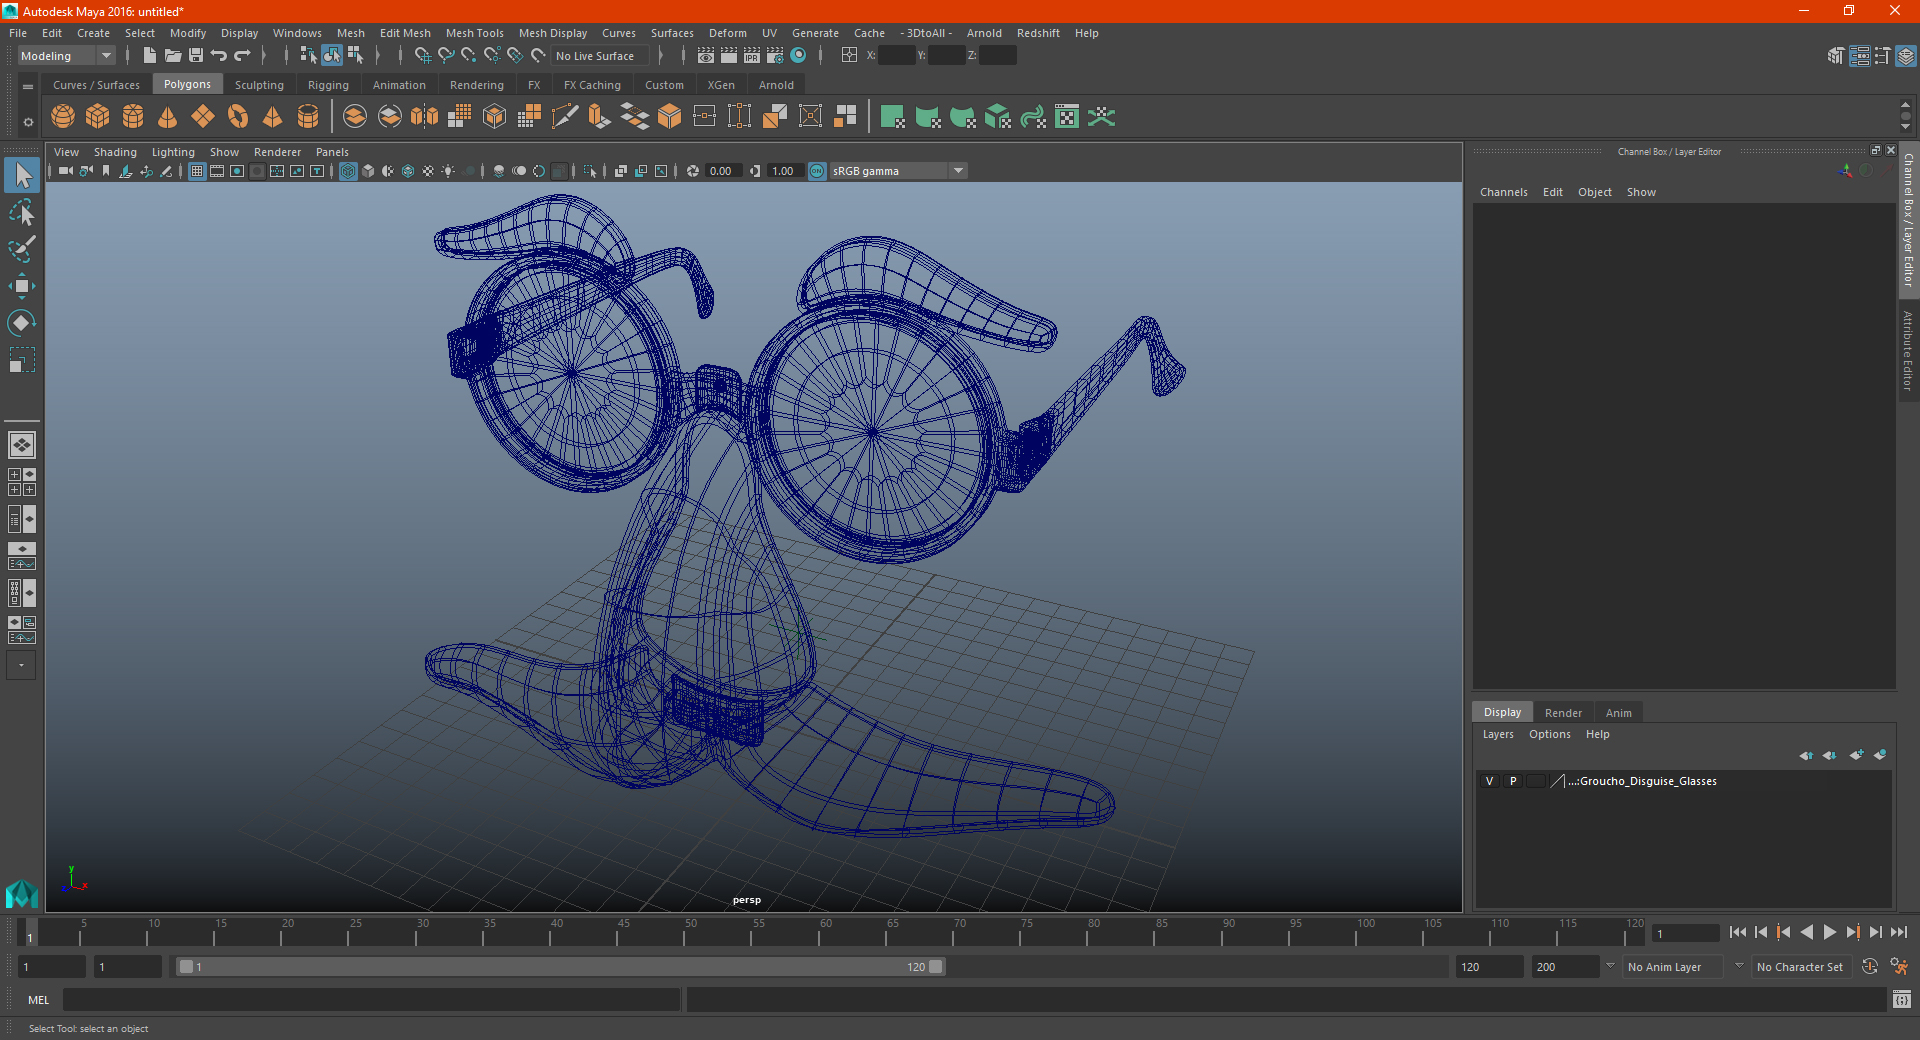Open the Modeling menu set dropdown
This screenshot has height=1040, width=1920.
point(66,56)
